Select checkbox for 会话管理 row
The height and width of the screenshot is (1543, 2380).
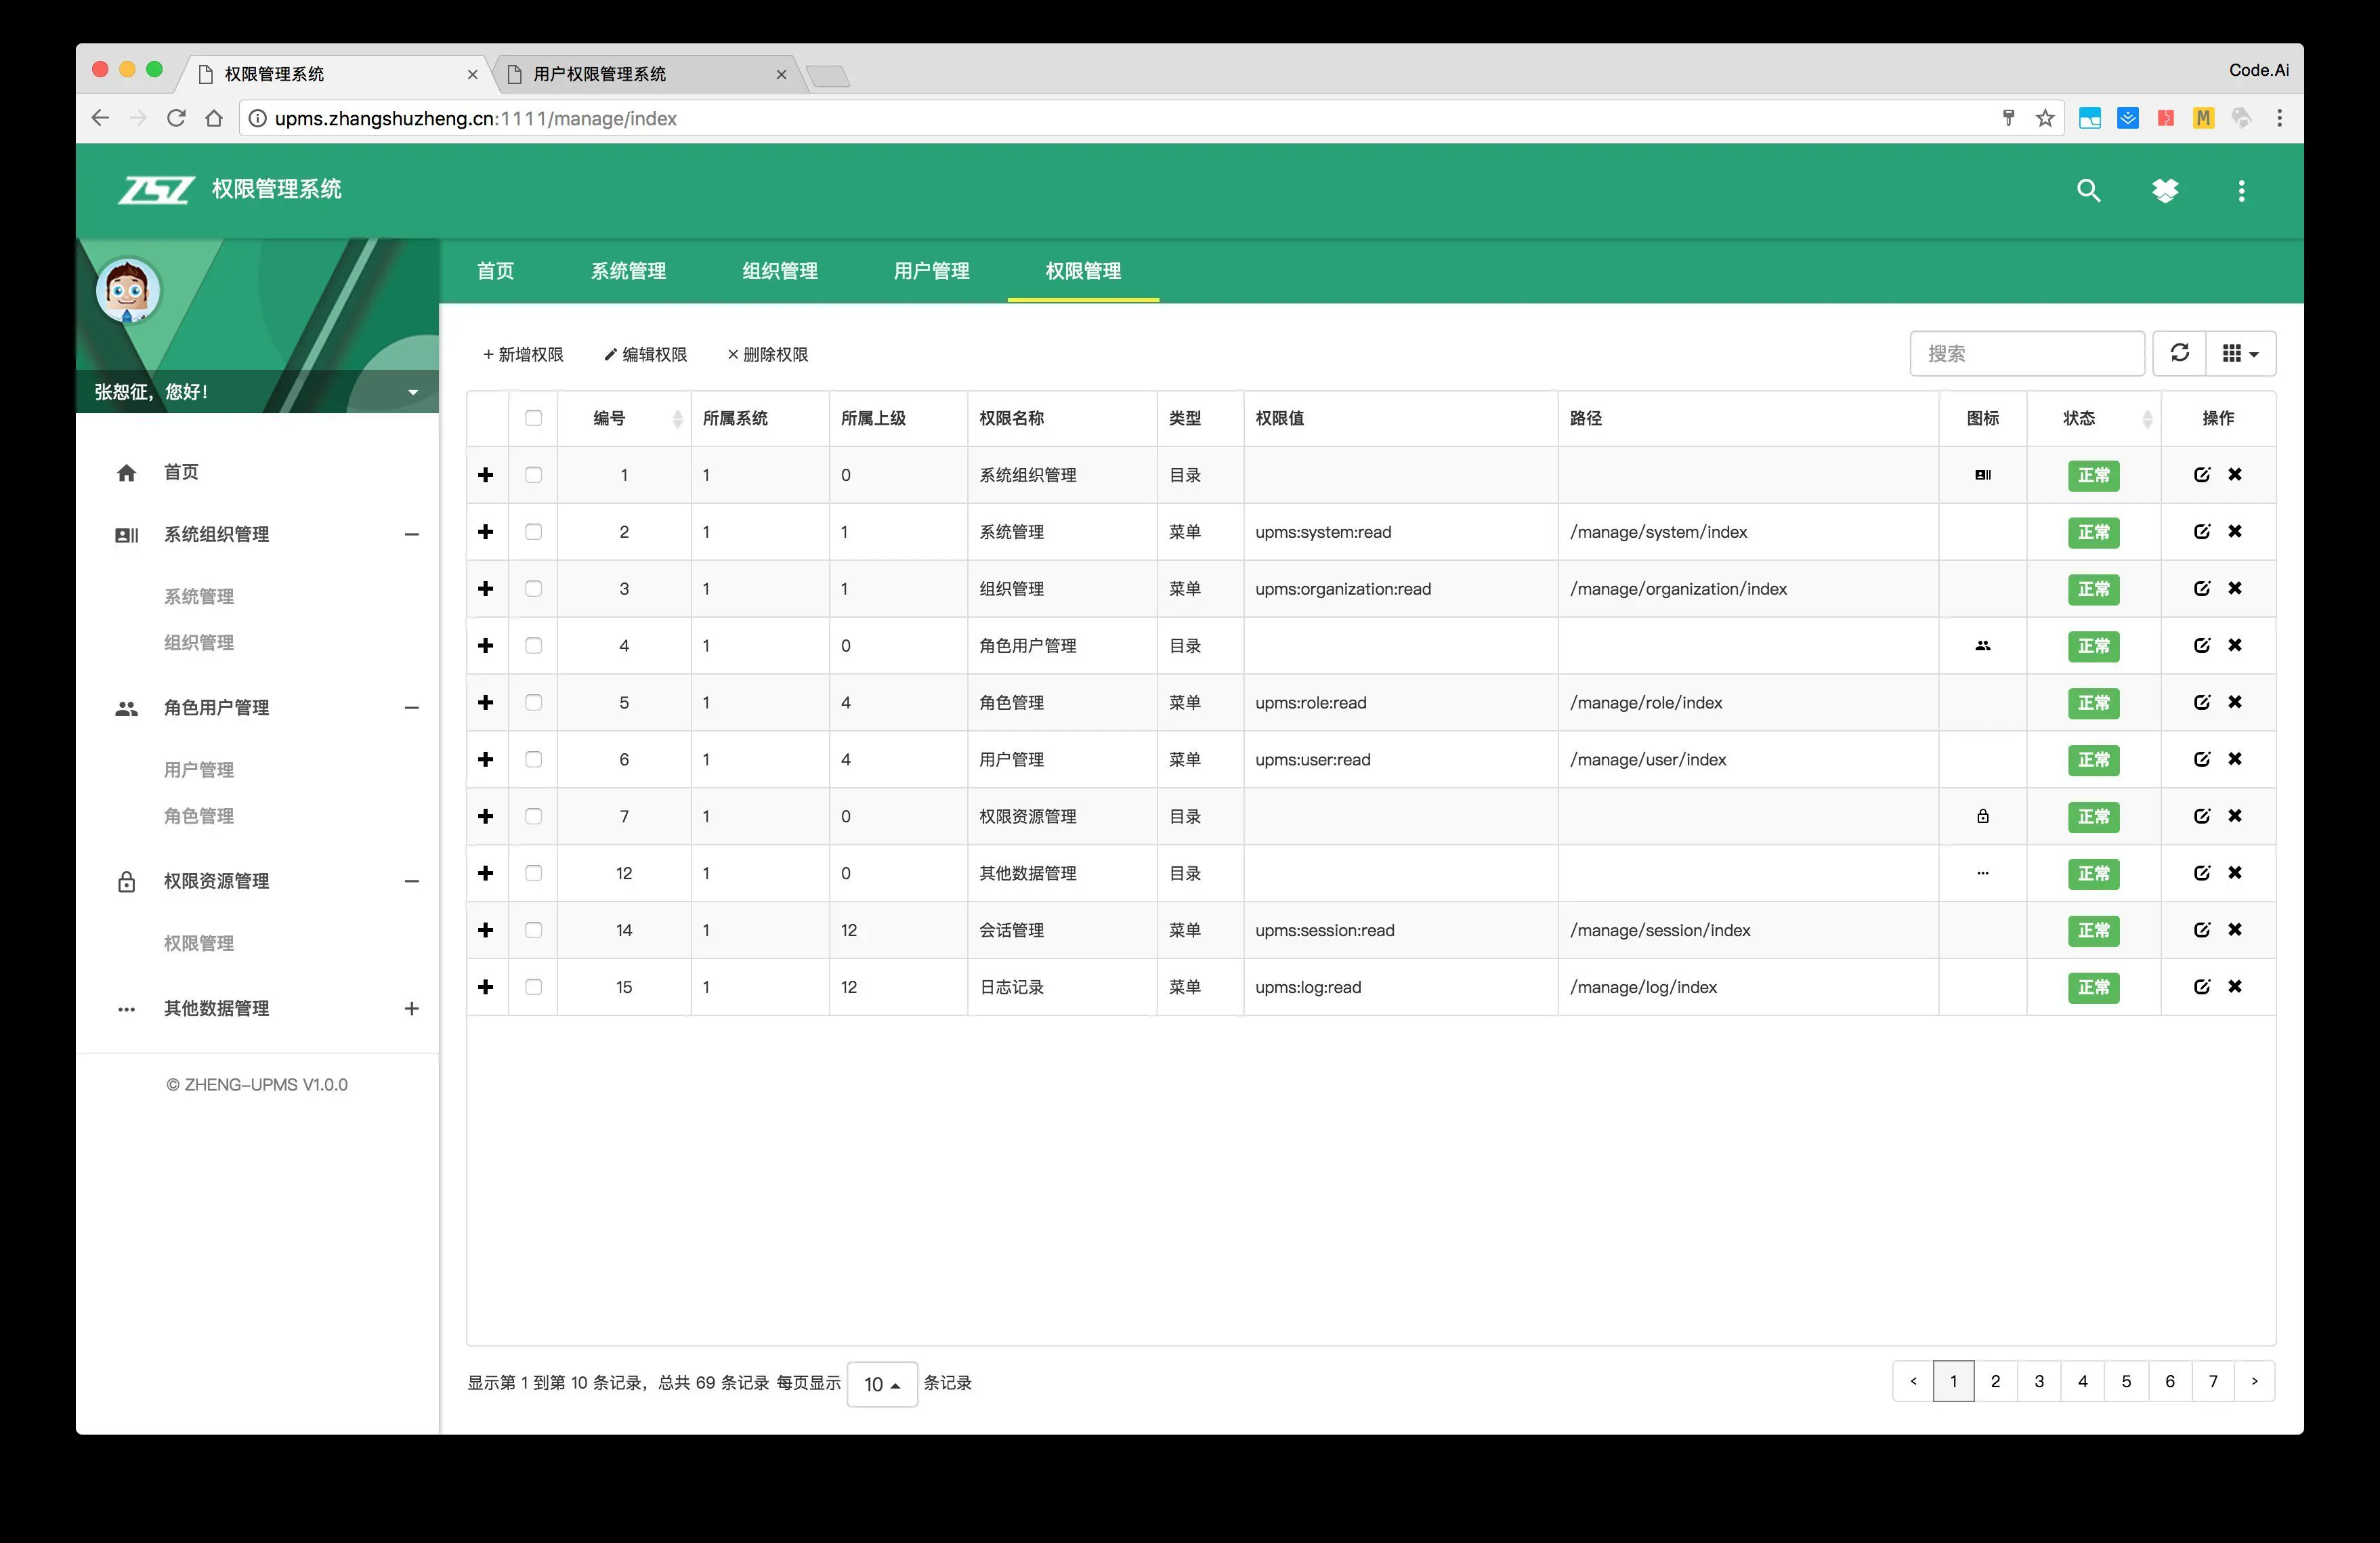[x=534, y=930]
